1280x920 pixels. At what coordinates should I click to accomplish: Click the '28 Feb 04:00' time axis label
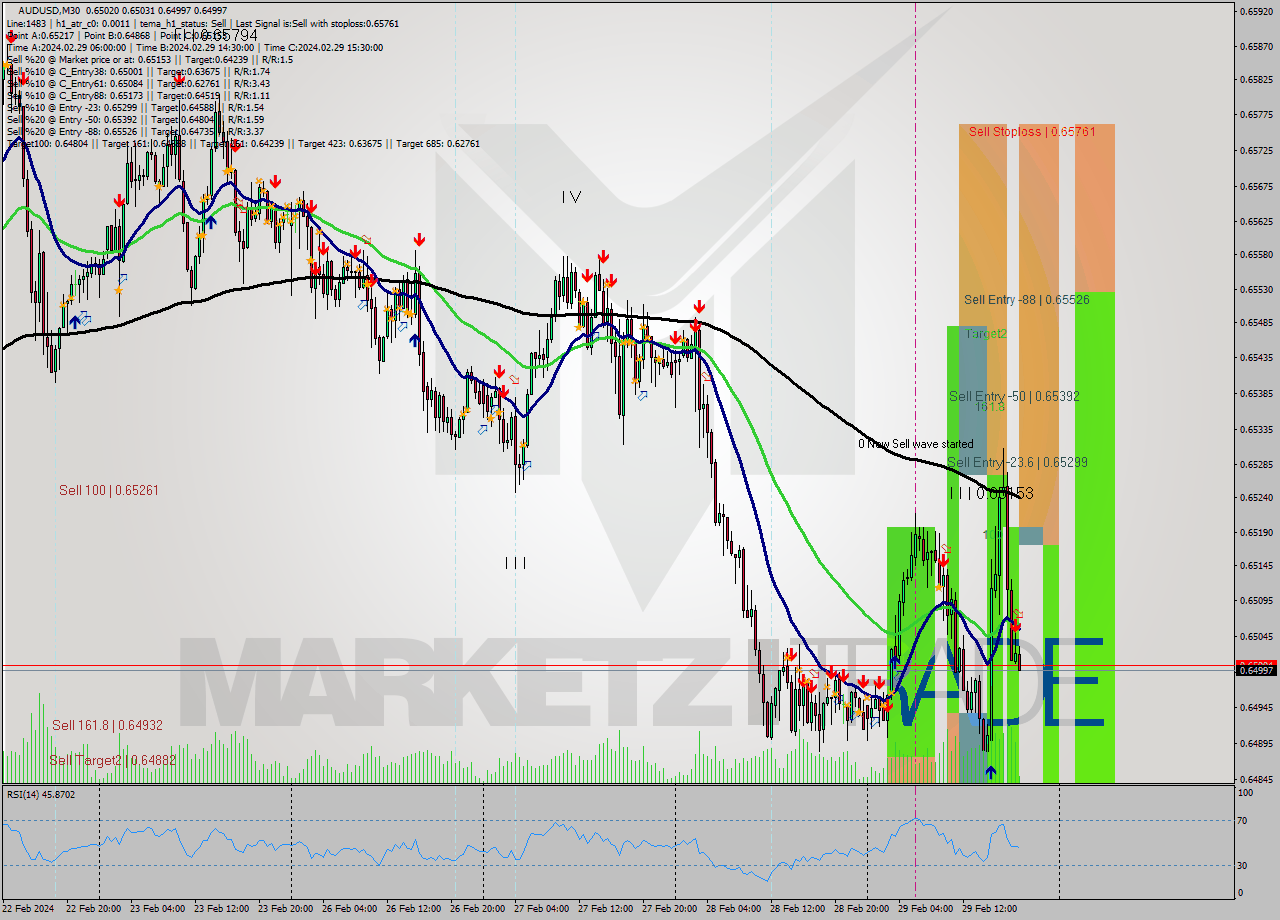point(733,909)
